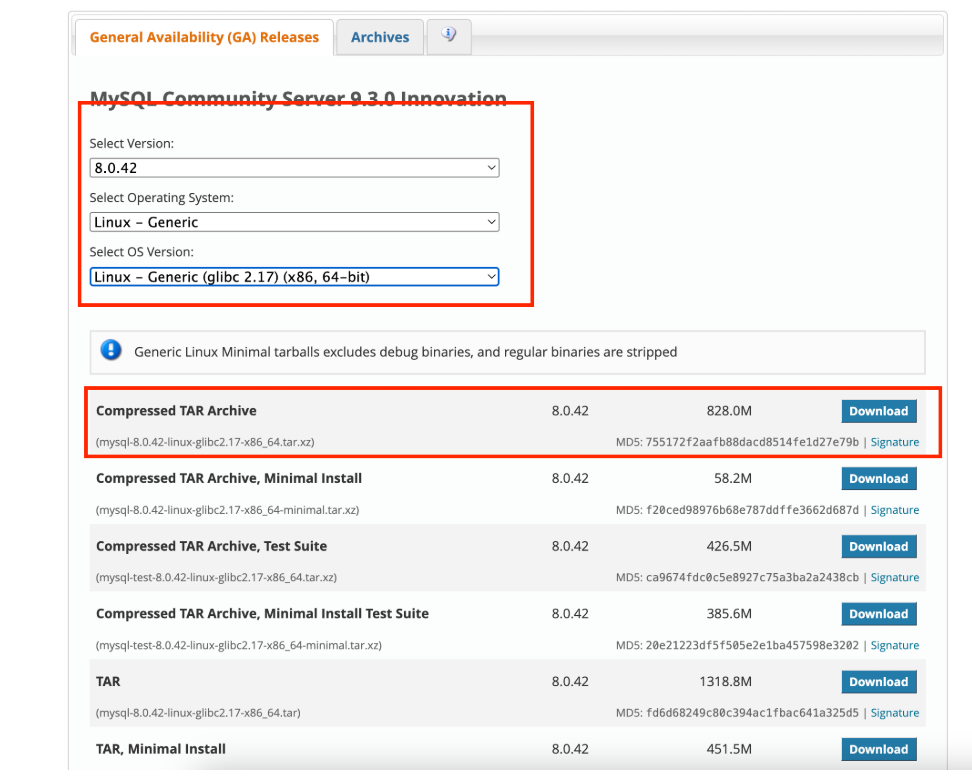
Task: Open the Select Version dropdown
Action: (294, 168)
